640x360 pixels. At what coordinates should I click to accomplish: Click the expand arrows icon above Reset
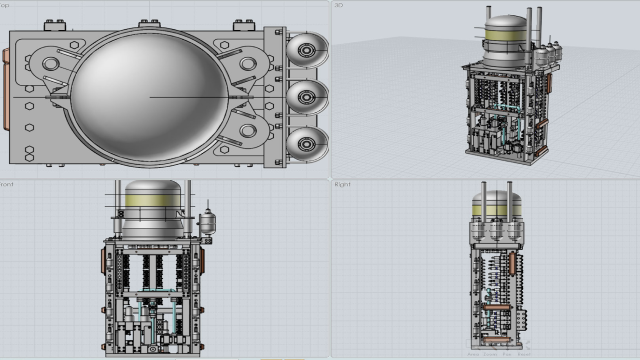pyautogui.click(x=527, y=345)
